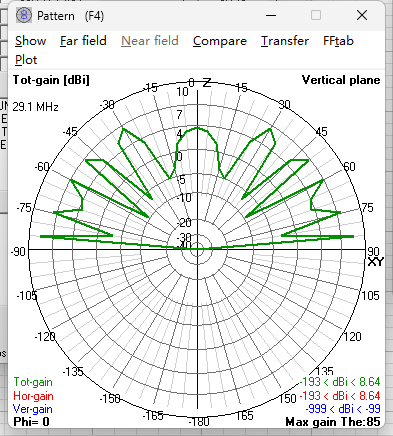Click the Pattern window app icon
Image resolution: width=393 pixels, height=436 pixels.
[24, 15]
